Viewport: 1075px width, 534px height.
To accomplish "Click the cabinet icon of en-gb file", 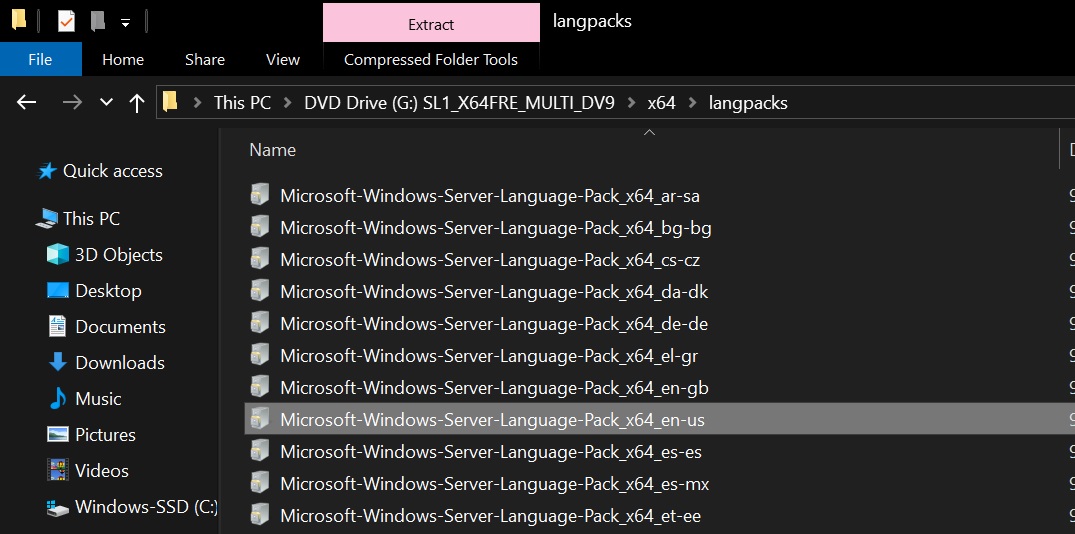I will coord(260,387).
